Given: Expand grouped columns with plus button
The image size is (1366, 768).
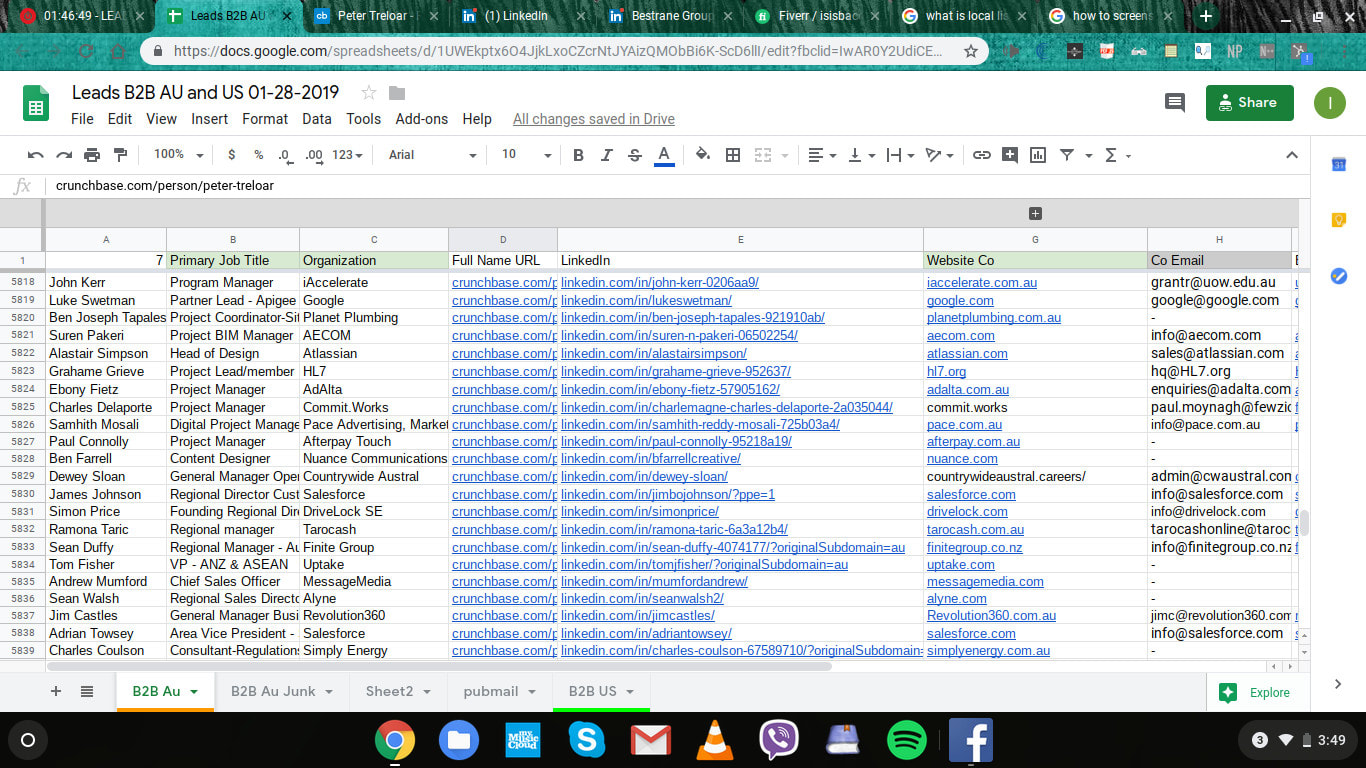Looking at the screenshot, I should click(1035, 213).
